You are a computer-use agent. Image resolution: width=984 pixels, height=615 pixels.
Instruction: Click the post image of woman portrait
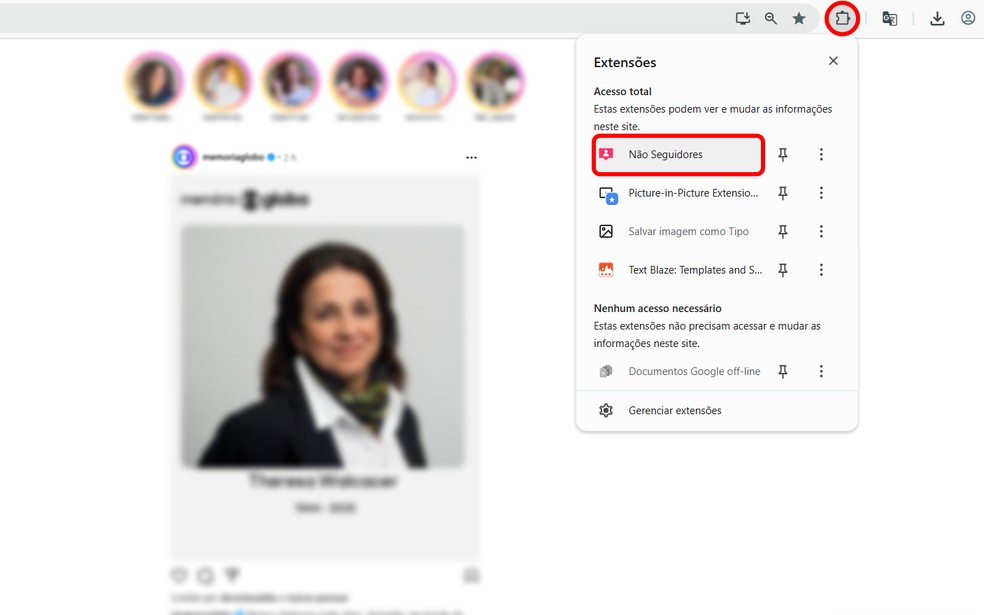[323, 346]
